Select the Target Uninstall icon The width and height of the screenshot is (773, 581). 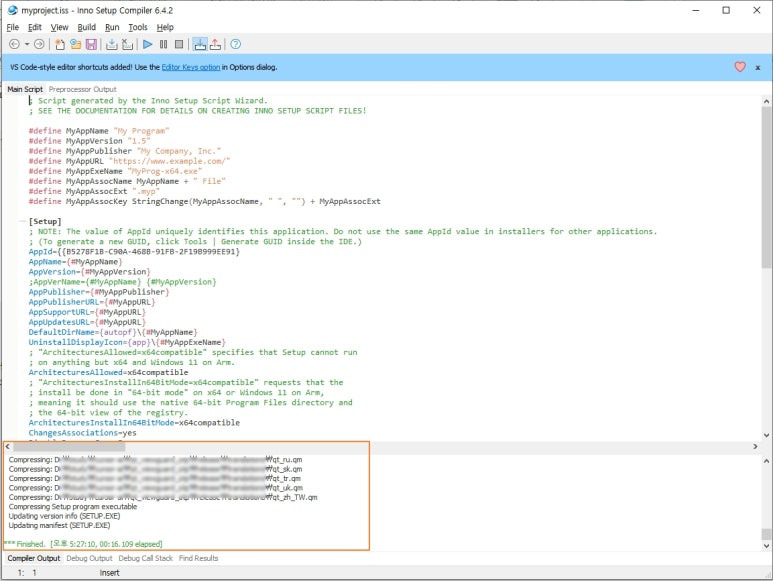pyautogui.click(x=215, y=44)
